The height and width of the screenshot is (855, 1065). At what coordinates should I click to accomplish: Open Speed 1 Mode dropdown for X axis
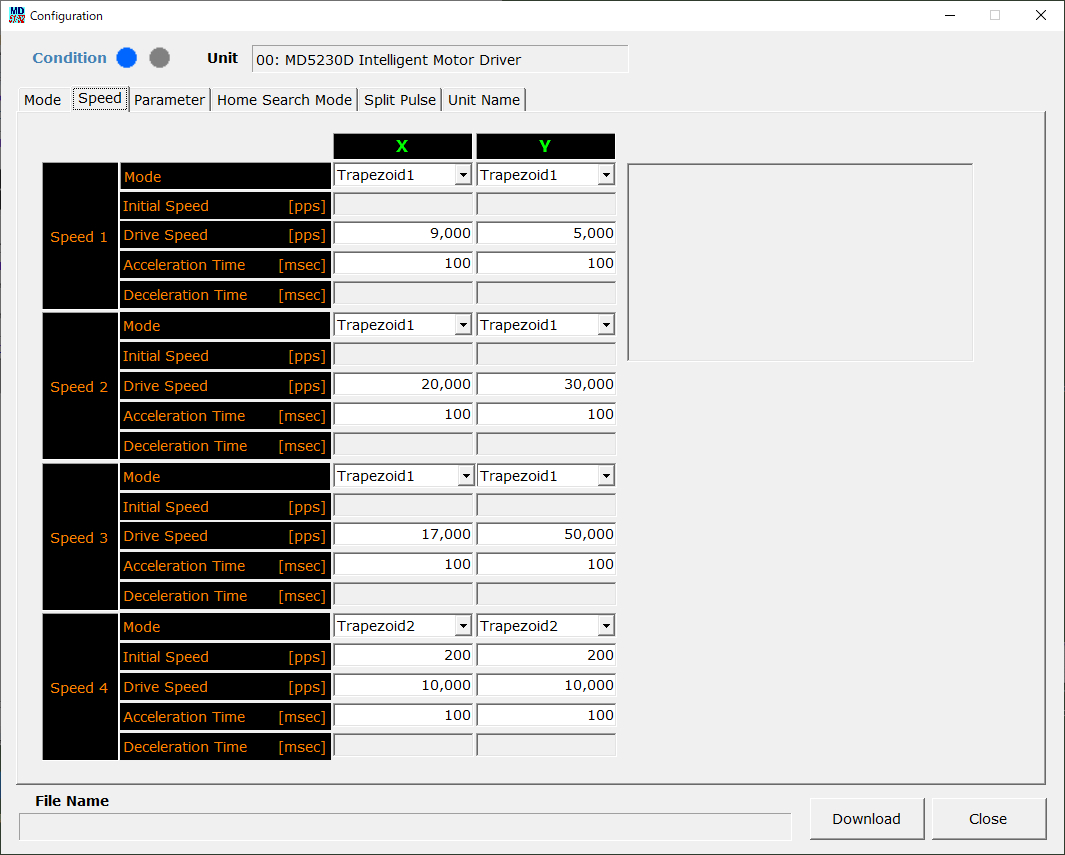462,175
